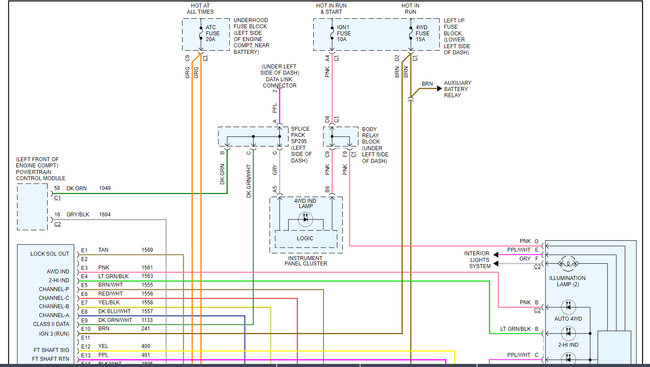Click the 4WD FUSE 15A fuse symbol
The image size is (650, 367).
[x=410, y=33]
